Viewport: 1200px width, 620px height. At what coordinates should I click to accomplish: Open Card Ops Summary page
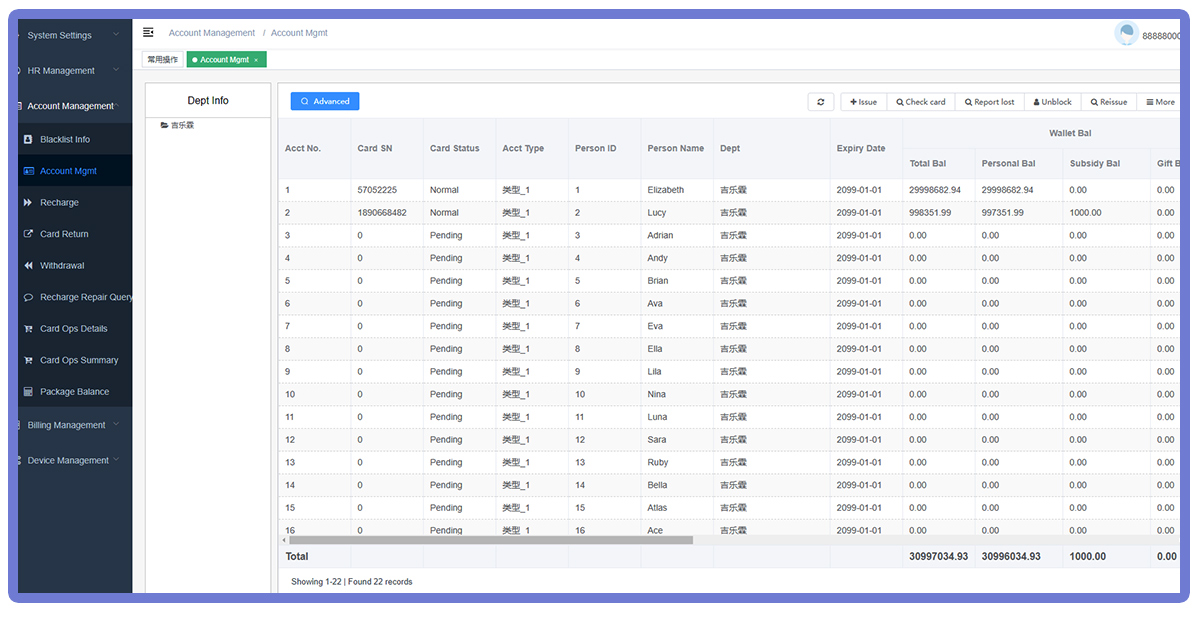click(x=79, y=360)
